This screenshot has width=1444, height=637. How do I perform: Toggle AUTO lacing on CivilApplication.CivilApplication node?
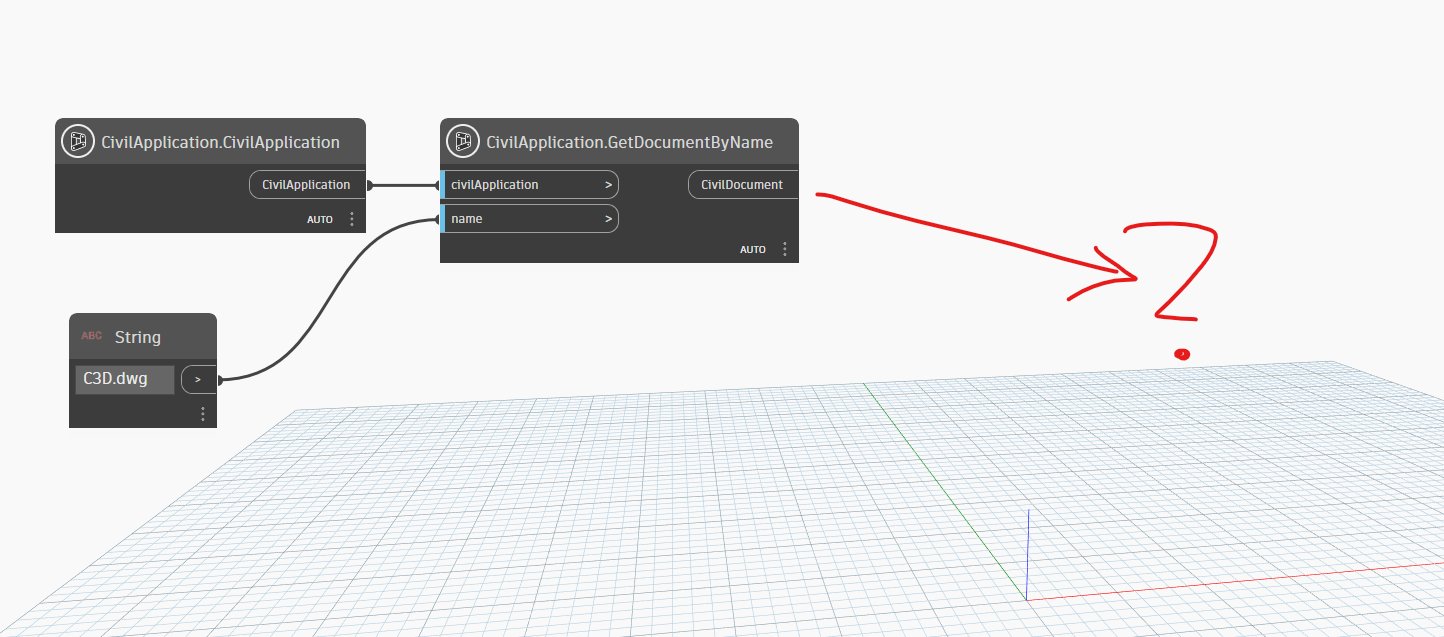pyautogui.click(x=320, y=219)
